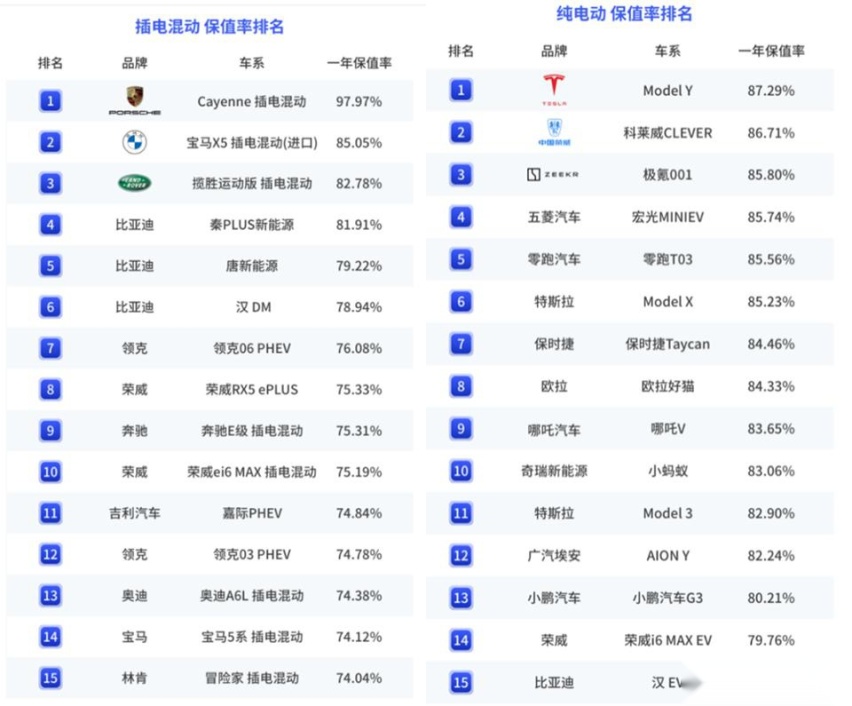Viewport: 852px width, 706px height.
Task: Click the 领克06 PHEV model name
Action: click(x=252, y=348)
